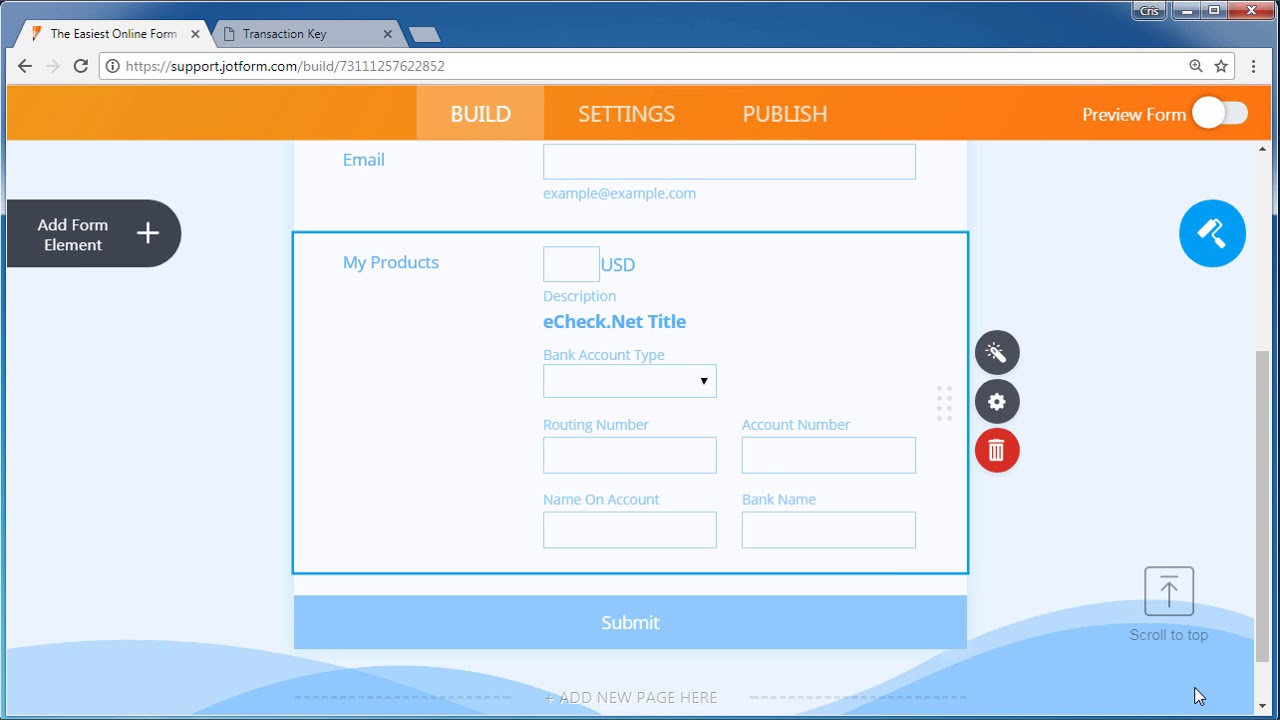The image size is (1280, 720).
Task: Click the Scroll to top arrow icon
Action: (1168, 590)
